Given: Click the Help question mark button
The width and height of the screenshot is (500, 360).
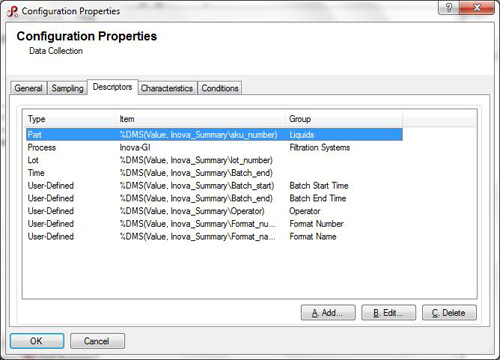Looking at the screenshot, I should [x=449, y=7].
